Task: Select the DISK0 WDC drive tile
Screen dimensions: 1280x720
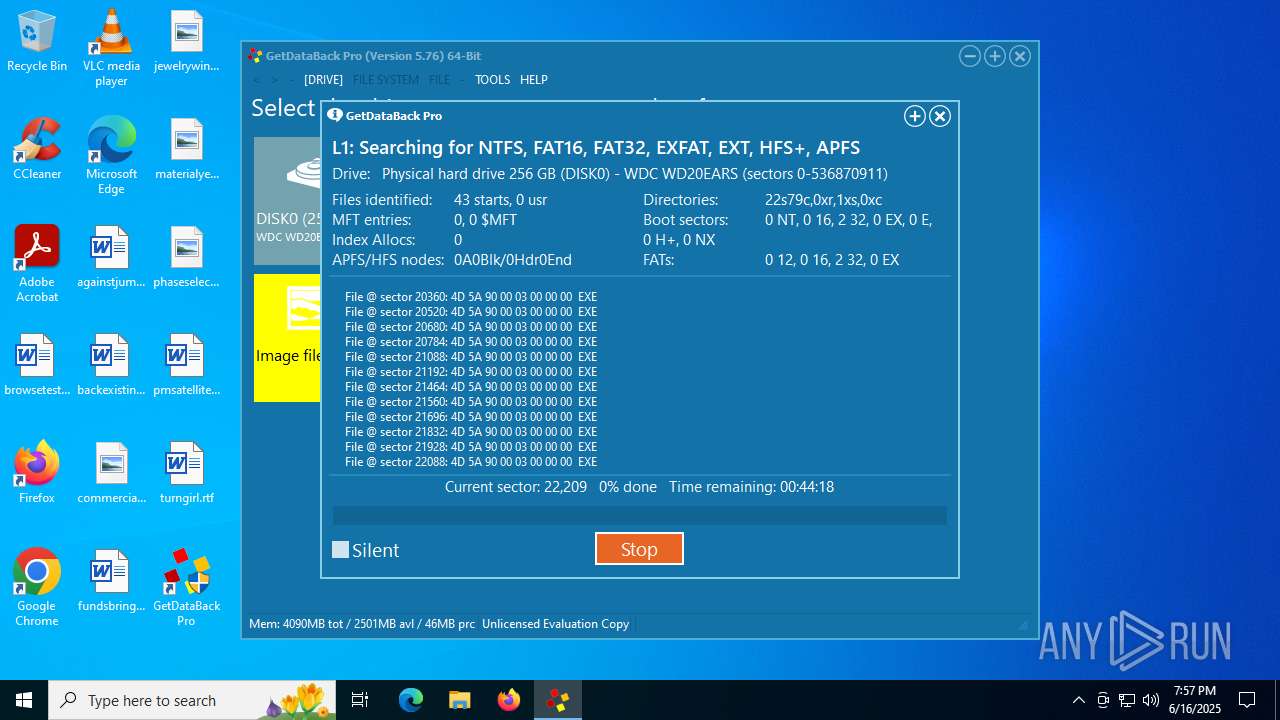Action: [x=288, y=201]
